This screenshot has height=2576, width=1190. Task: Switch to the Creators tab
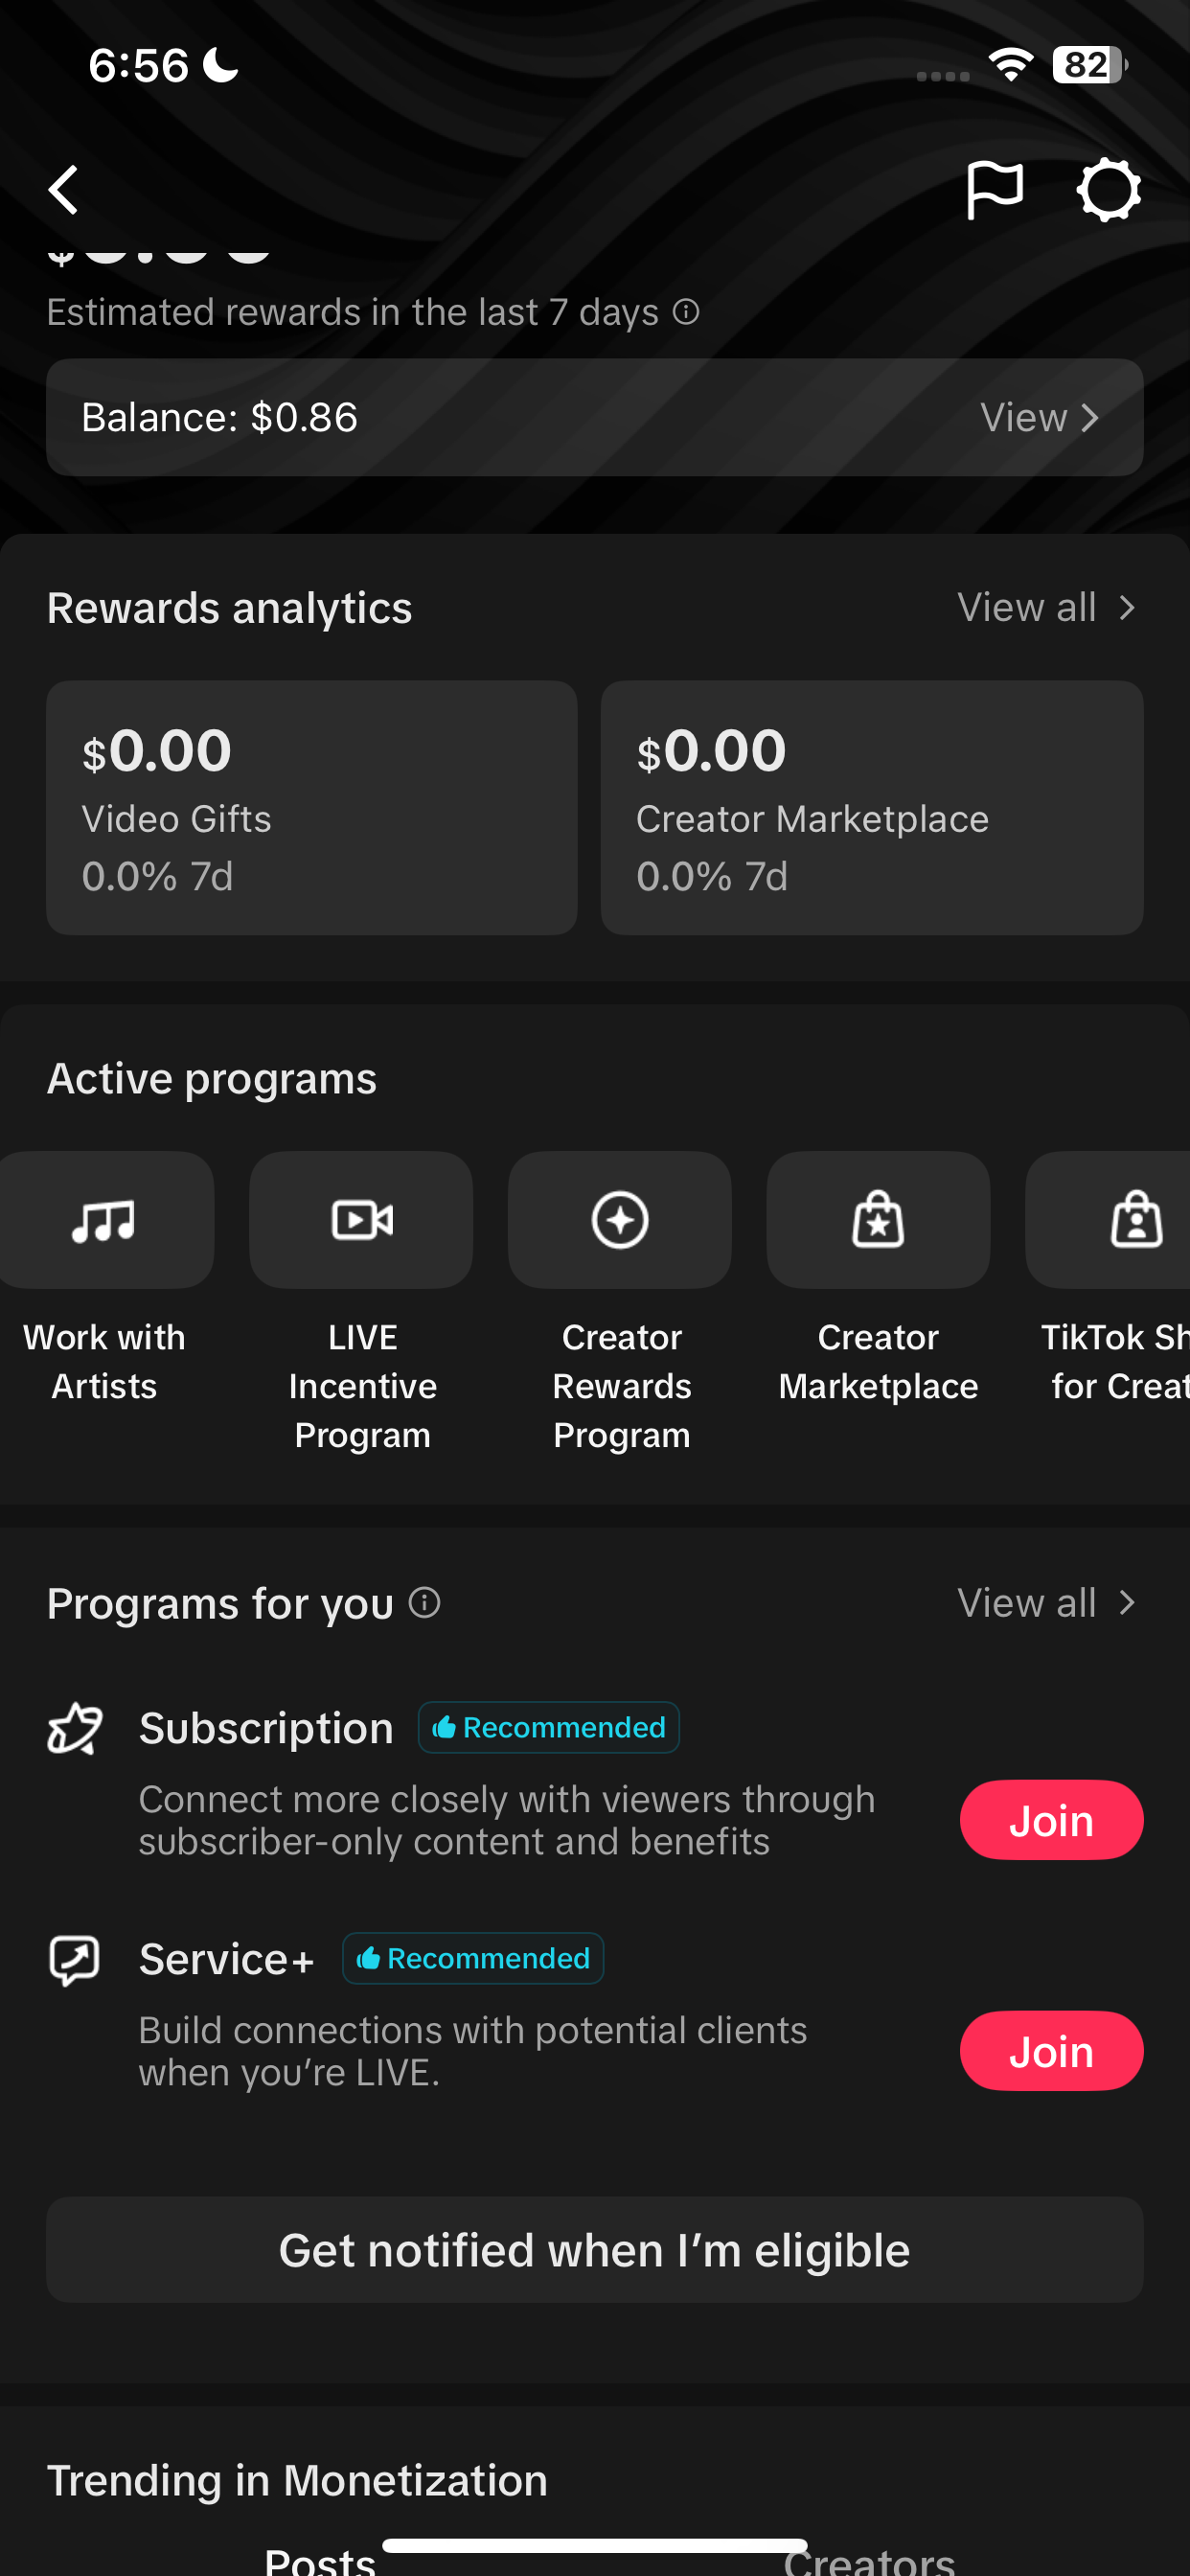[870, 2560]
